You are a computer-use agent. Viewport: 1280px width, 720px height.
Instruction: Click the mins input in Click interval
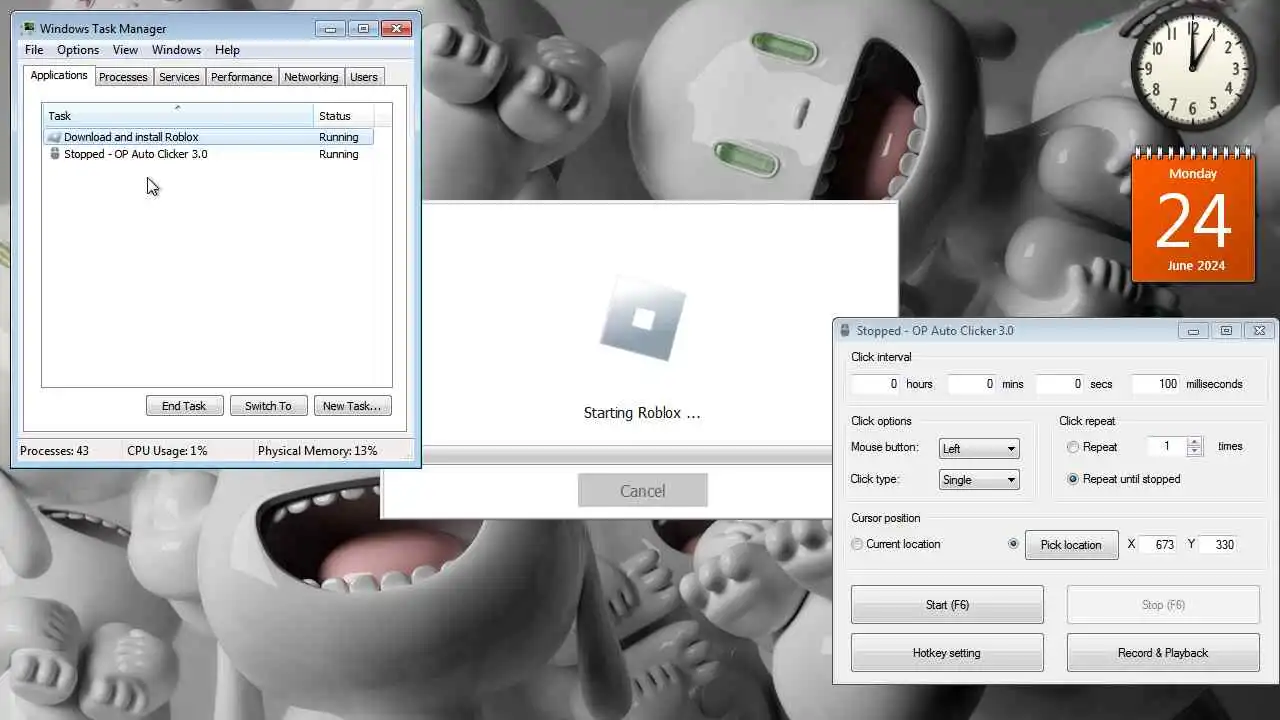[x=971, y=384]
